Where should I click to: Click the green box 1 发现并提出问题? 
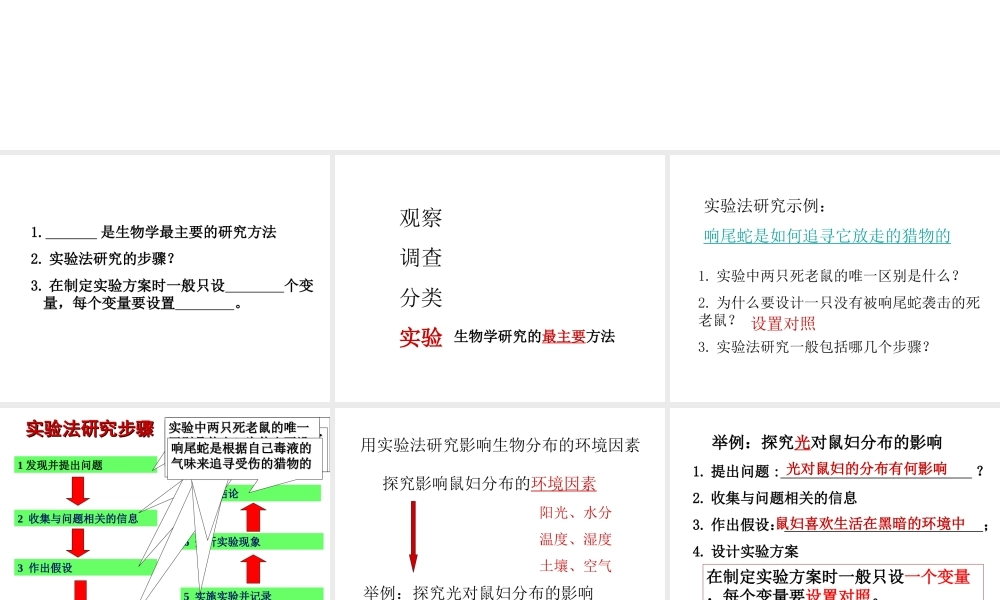click(85, 465)
